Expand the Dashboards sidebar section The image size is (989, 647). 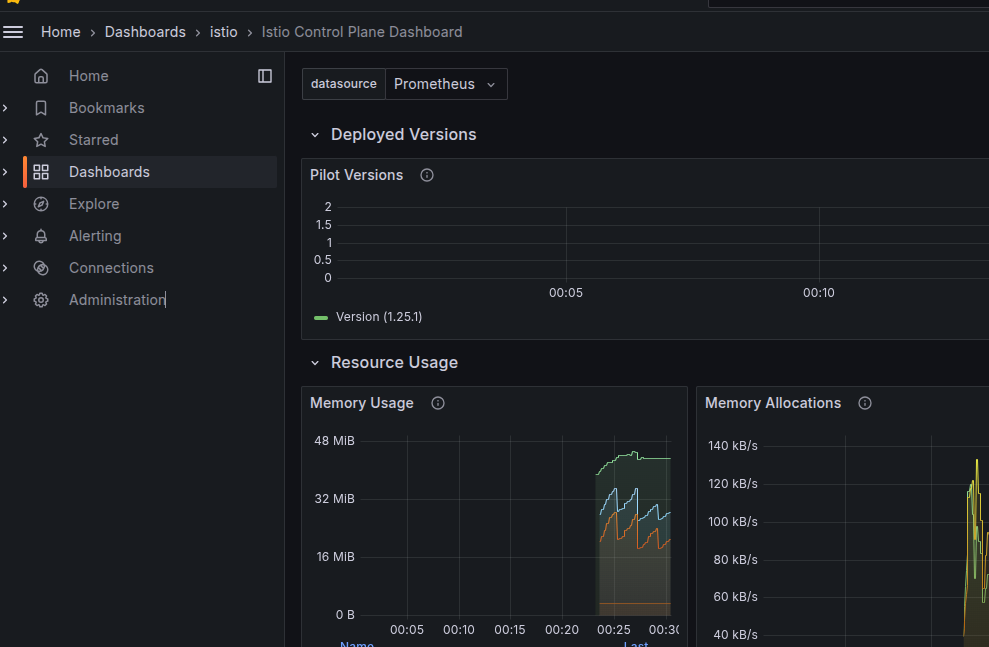coord(5,172)
